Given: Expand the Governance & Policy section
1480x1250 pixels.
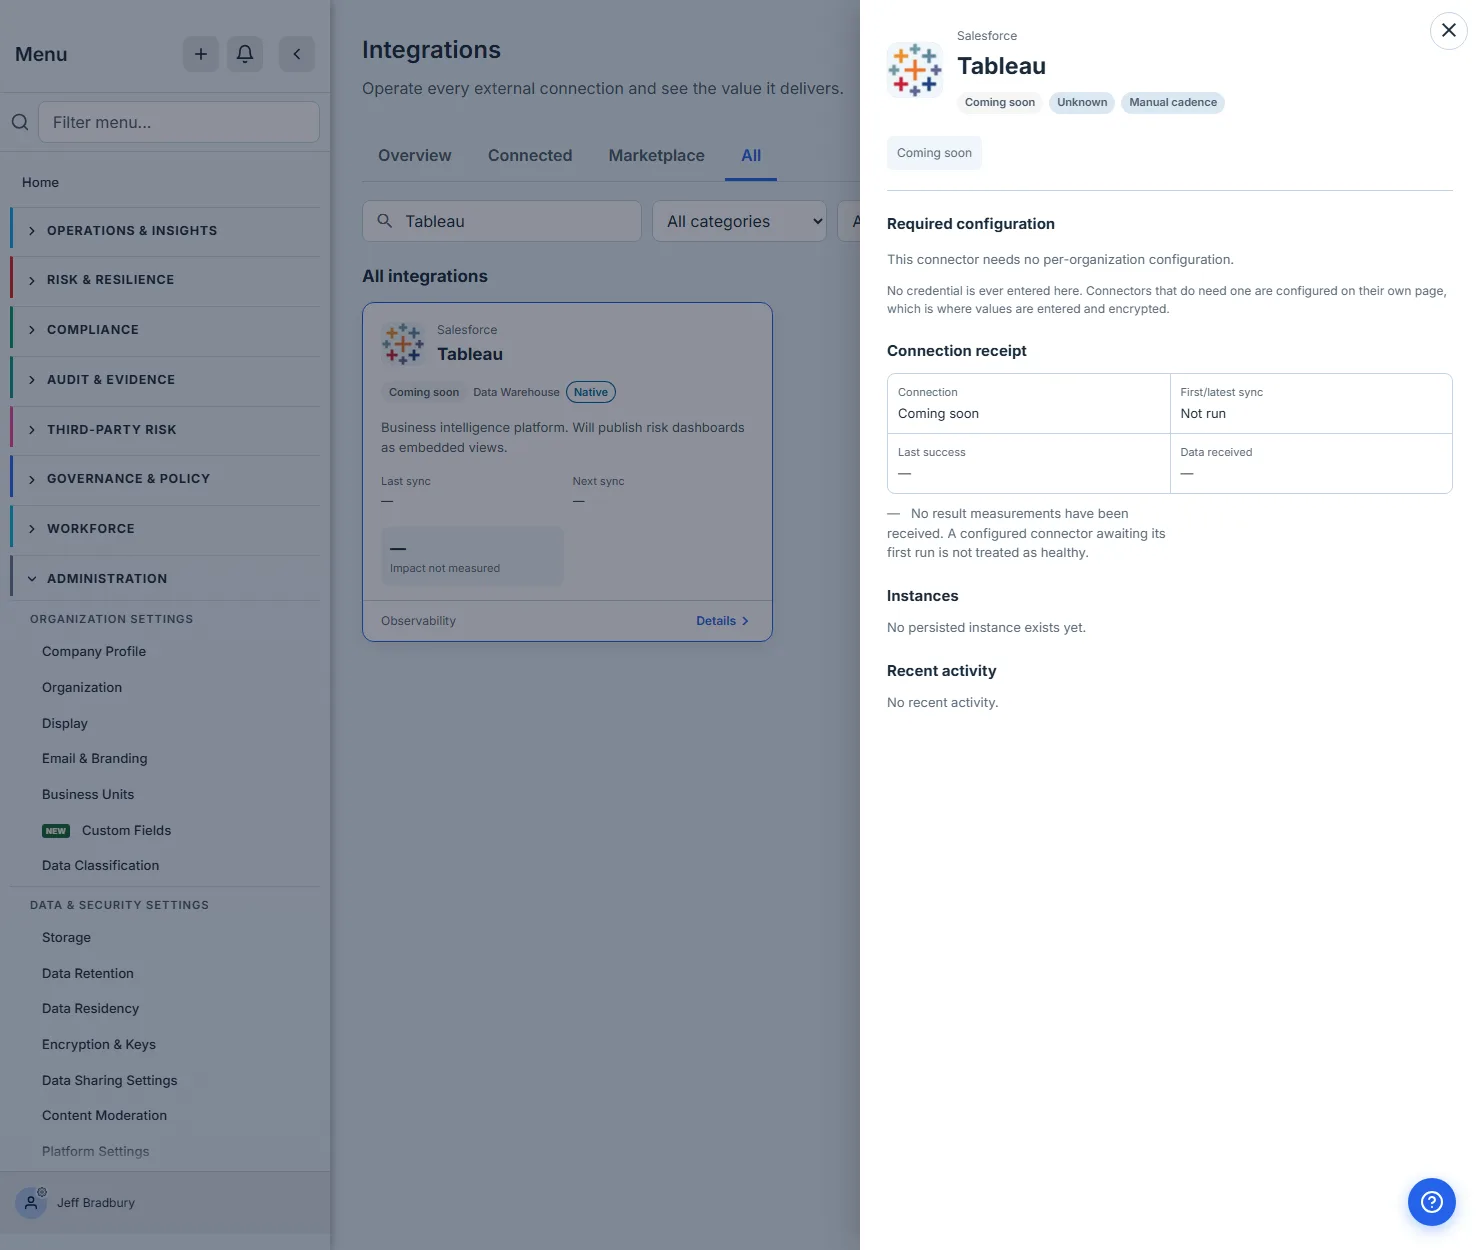Looking at the screenshot, I should pyautogui.click(x=165, y=479).
